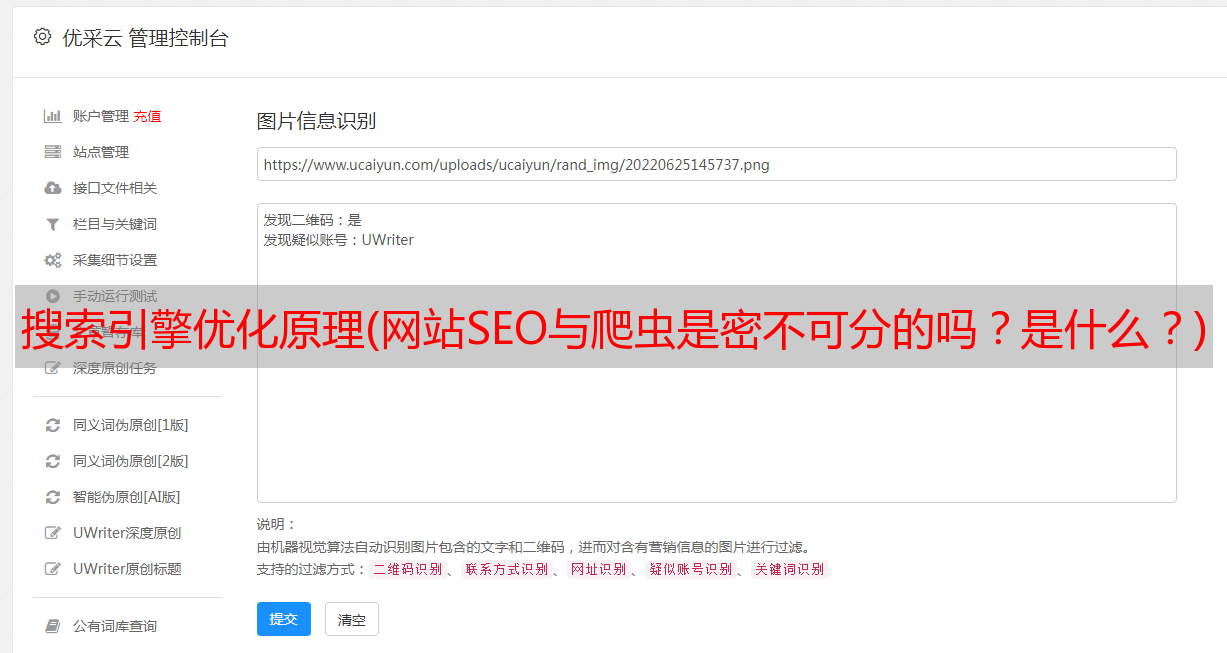Click the 发现疑似账号：UWriter result line
Screen dimensions: 1227x653
point(338,240)
